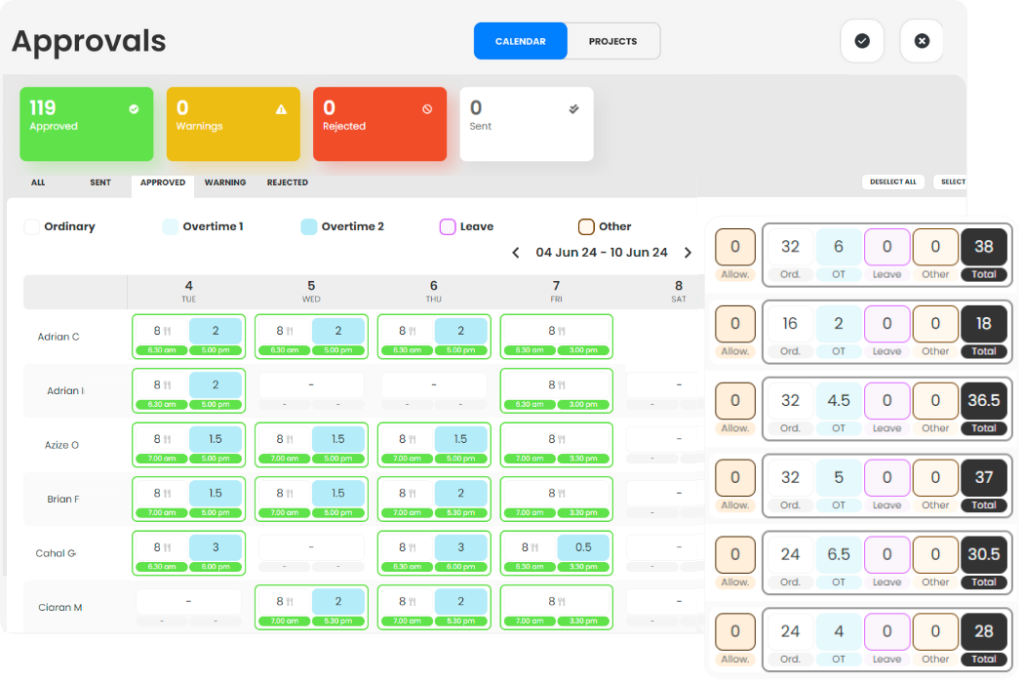Click the Deselect All button
This screenshot has width=1024, height=683.
click(x=893, y=181)
